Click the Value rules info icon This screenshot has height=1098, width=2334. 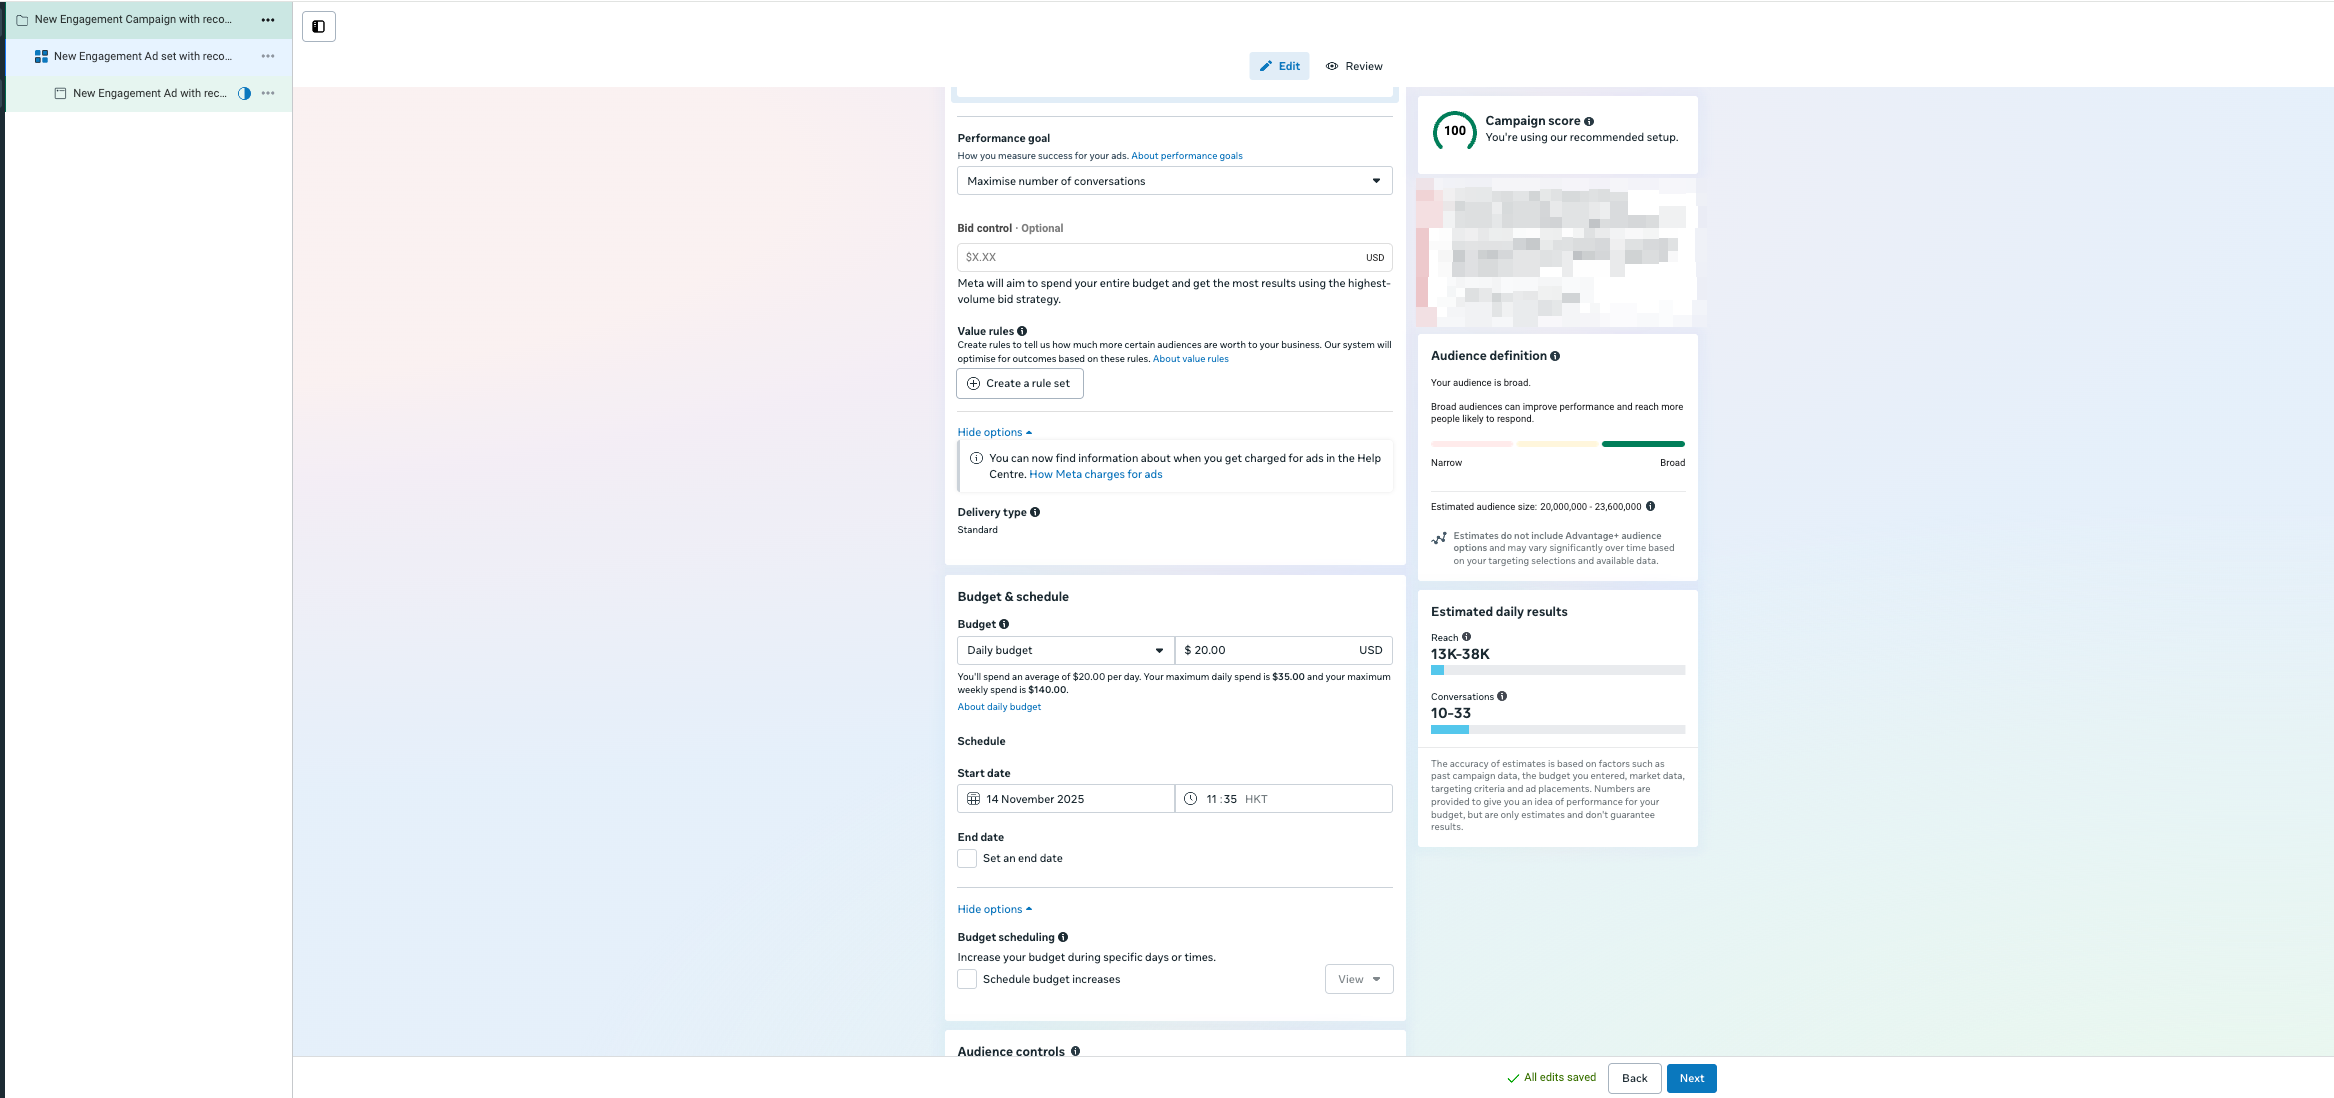pos(1022,331)
